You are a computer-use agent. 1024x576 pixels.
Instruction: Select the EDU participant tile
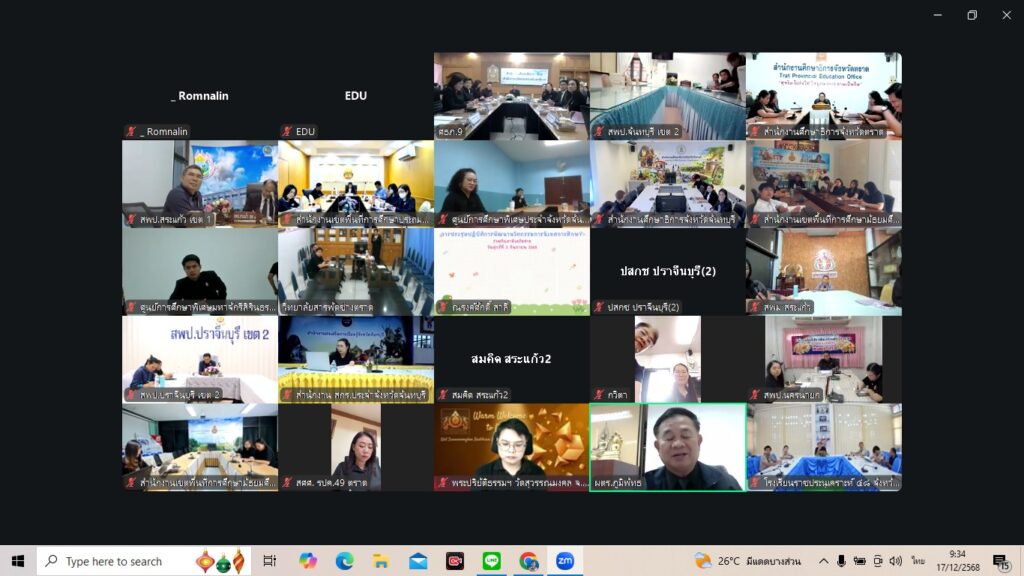[x=356, y=96]
